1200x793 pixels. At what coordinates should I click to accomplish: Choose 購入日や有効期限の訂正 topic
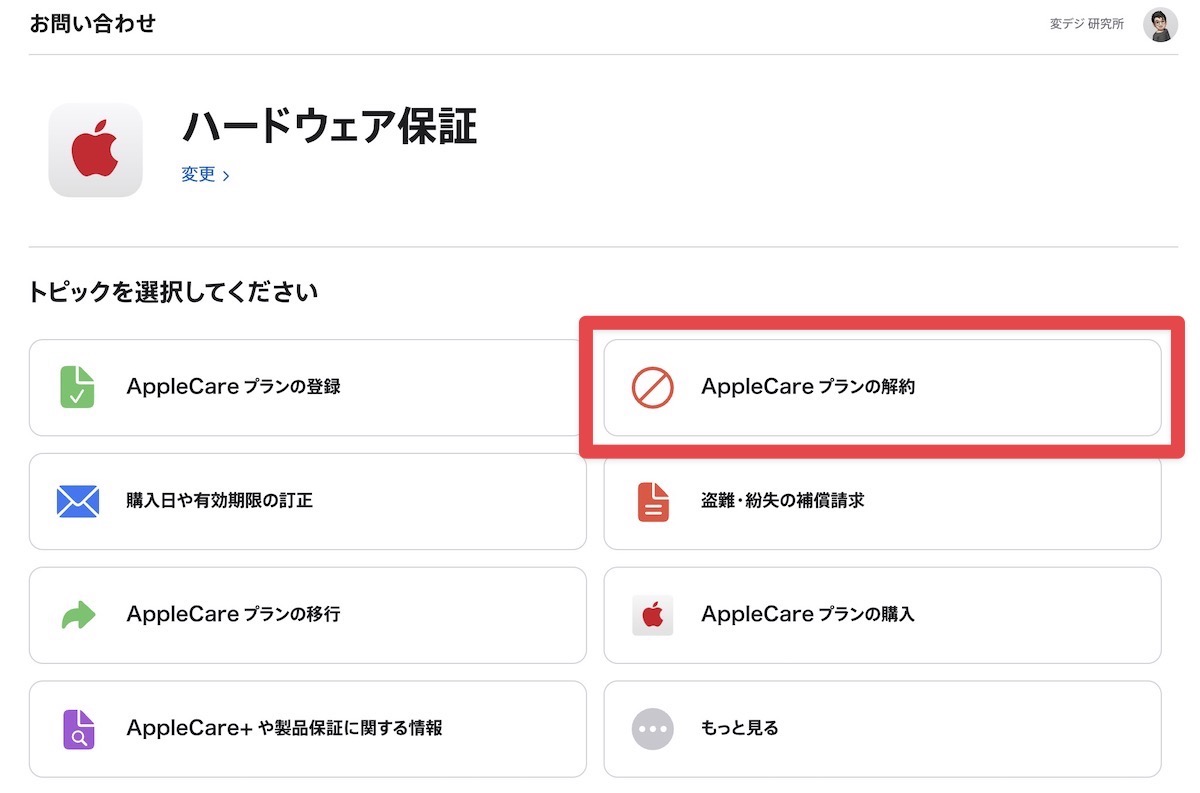click(x=308, y=501)
